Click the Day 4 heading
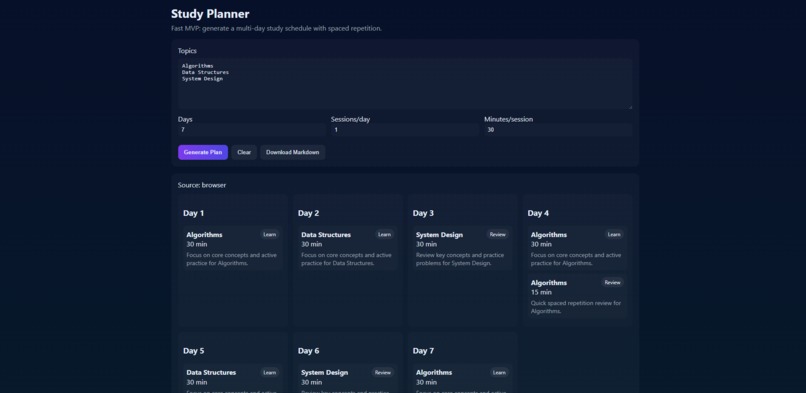The width and height of the screenshot is (806, 393). point(538,213)
